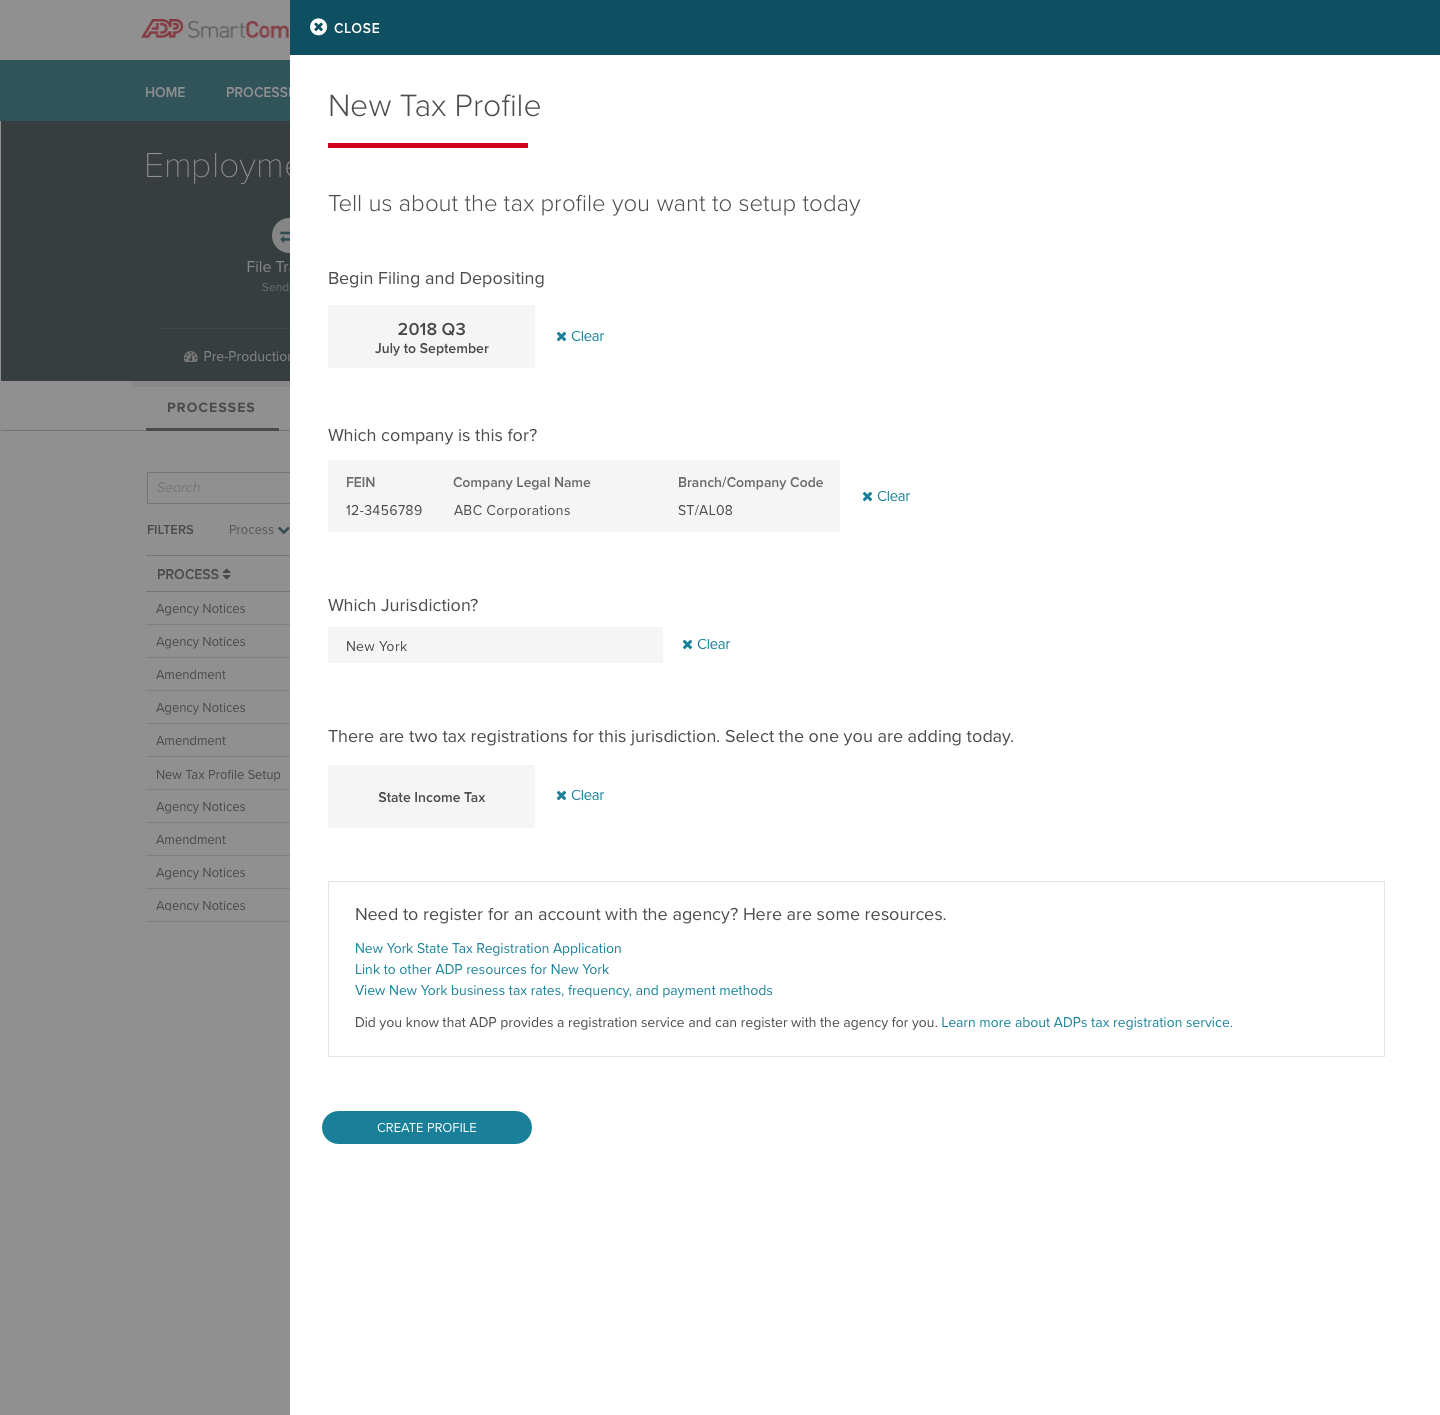Select the 2018 Q3 July to September tile
This screenshot has width=1440, height=1415.
tap(431, 336)
